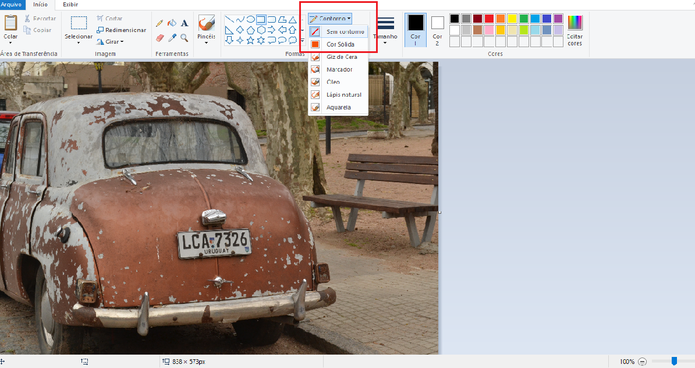Viewport: 695px width, 368px height.
Task: Click the zoom out minus button
Action: (x=642, y=362)
